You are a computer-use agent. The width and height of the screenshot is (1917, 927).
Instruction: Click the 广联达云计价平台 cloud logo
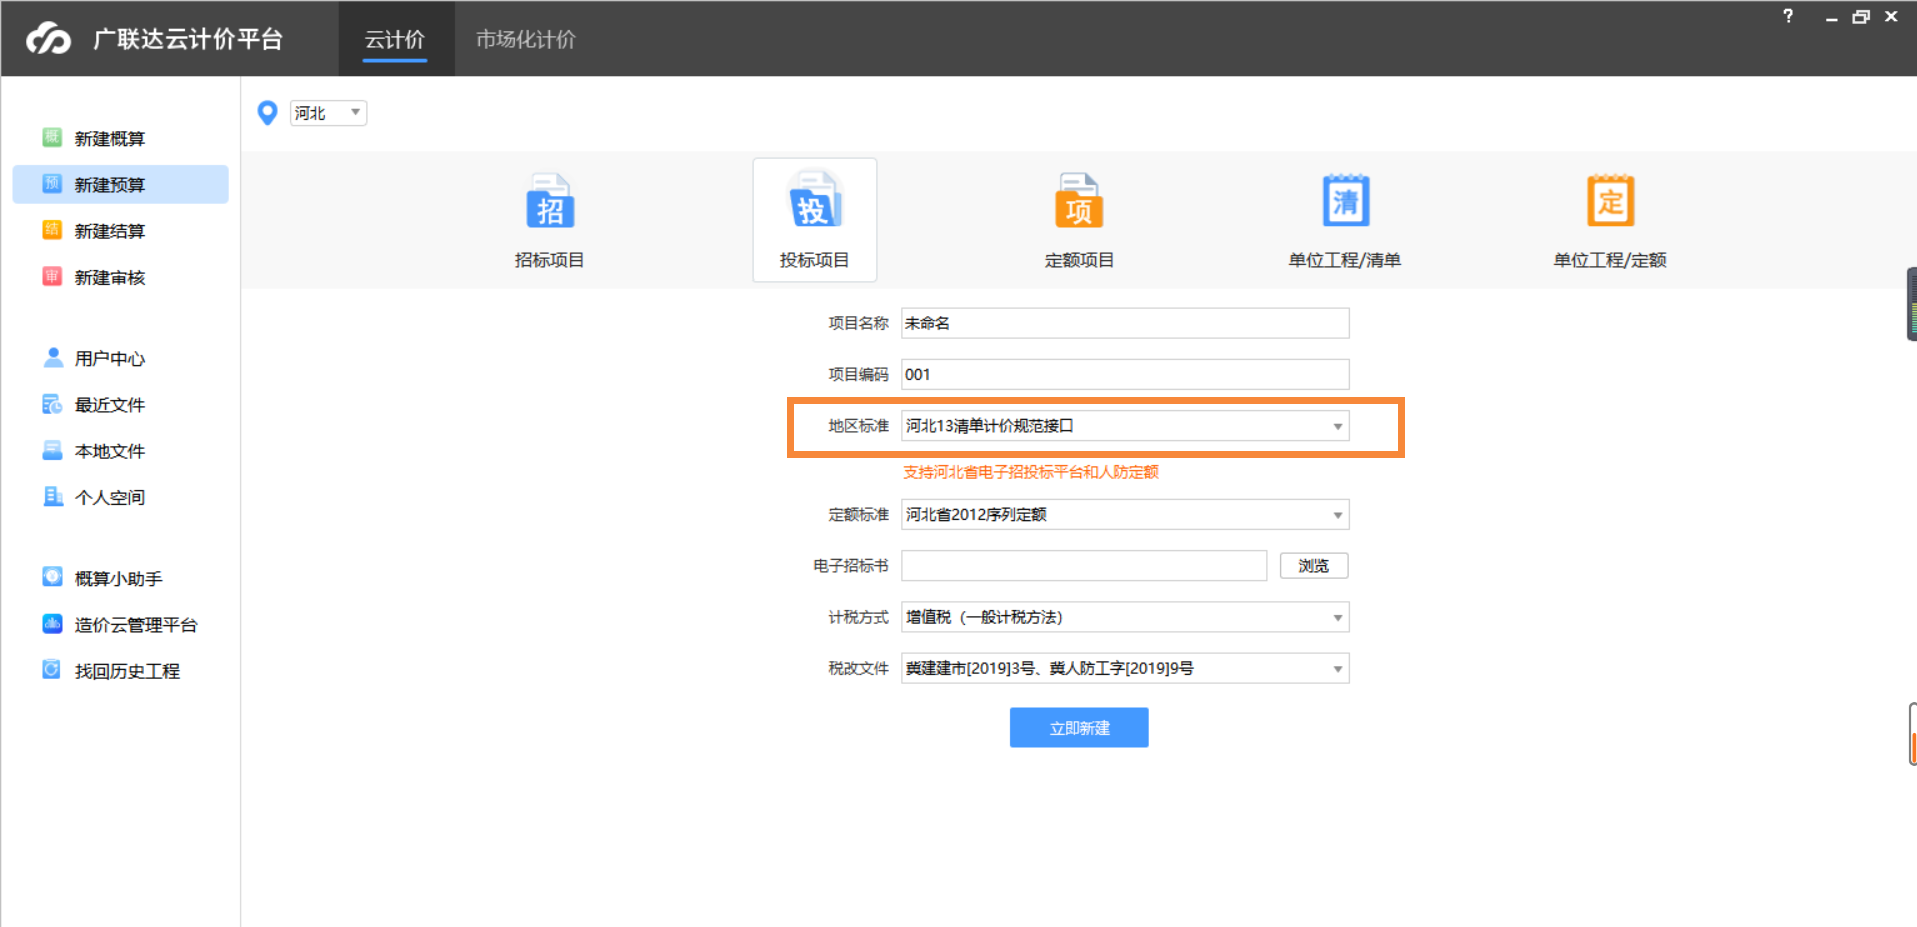point(48,39)
